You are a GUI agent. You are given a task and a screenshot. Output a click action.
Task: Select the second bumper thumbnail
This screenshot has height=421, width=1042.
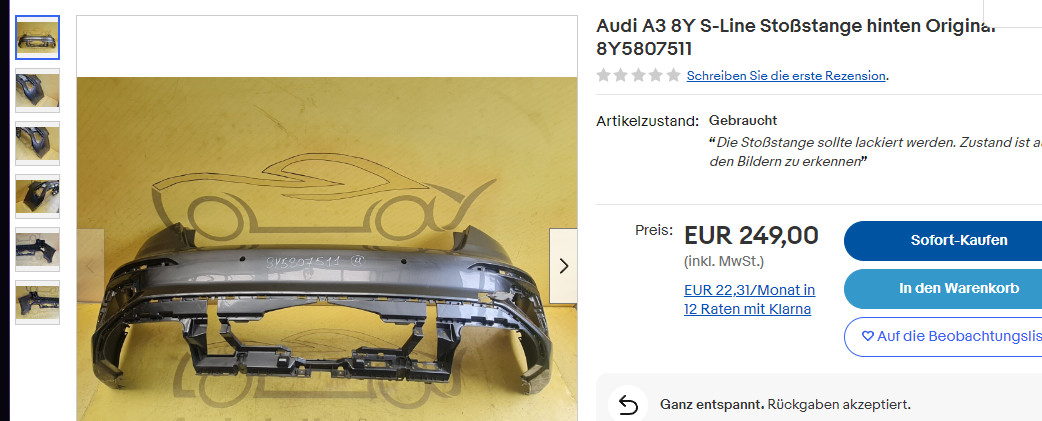(x=37, y=90)
